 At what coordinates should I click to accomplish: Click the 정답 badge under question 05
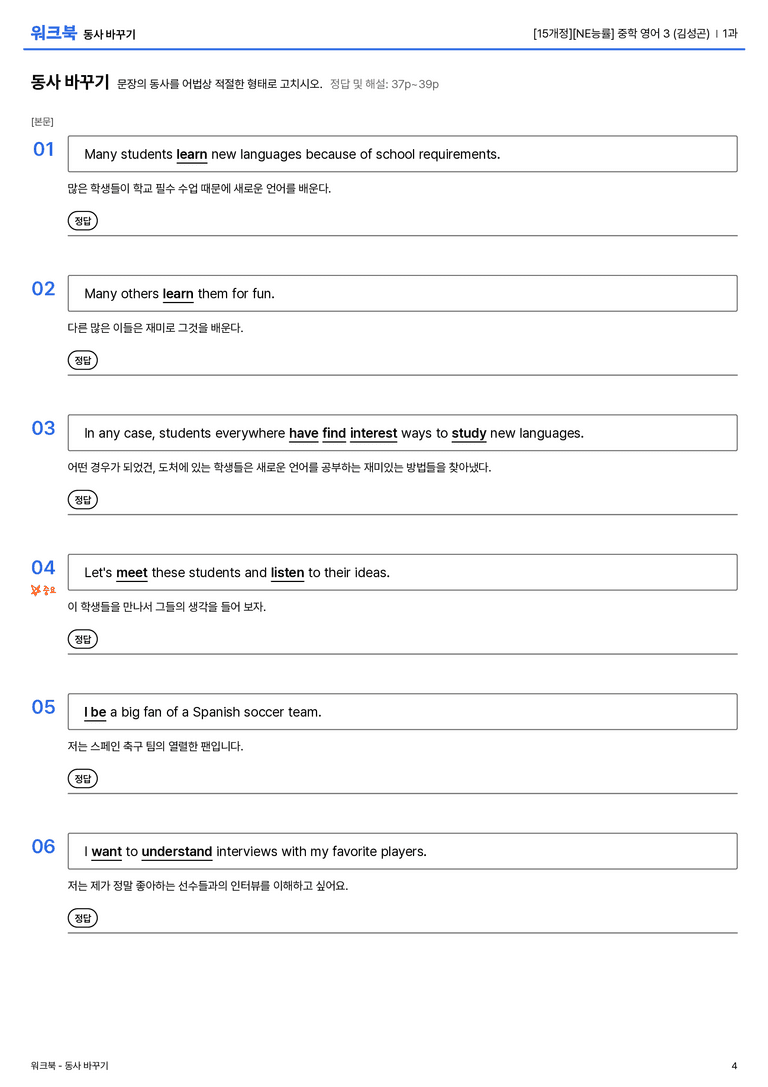82,778
